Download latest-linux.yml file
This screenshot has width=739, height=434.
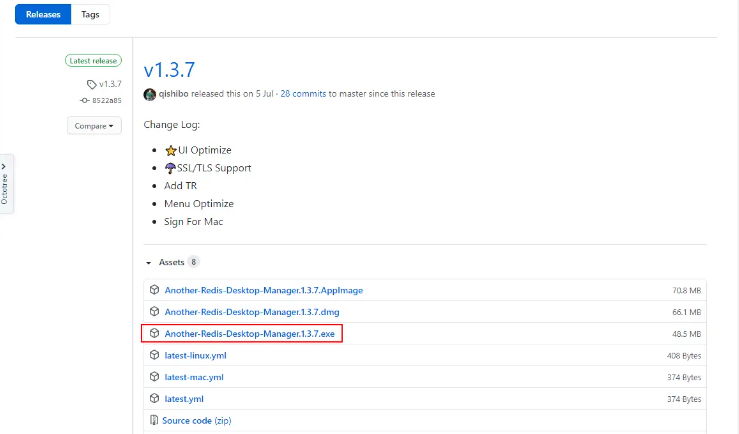click(x=195, y=355)
